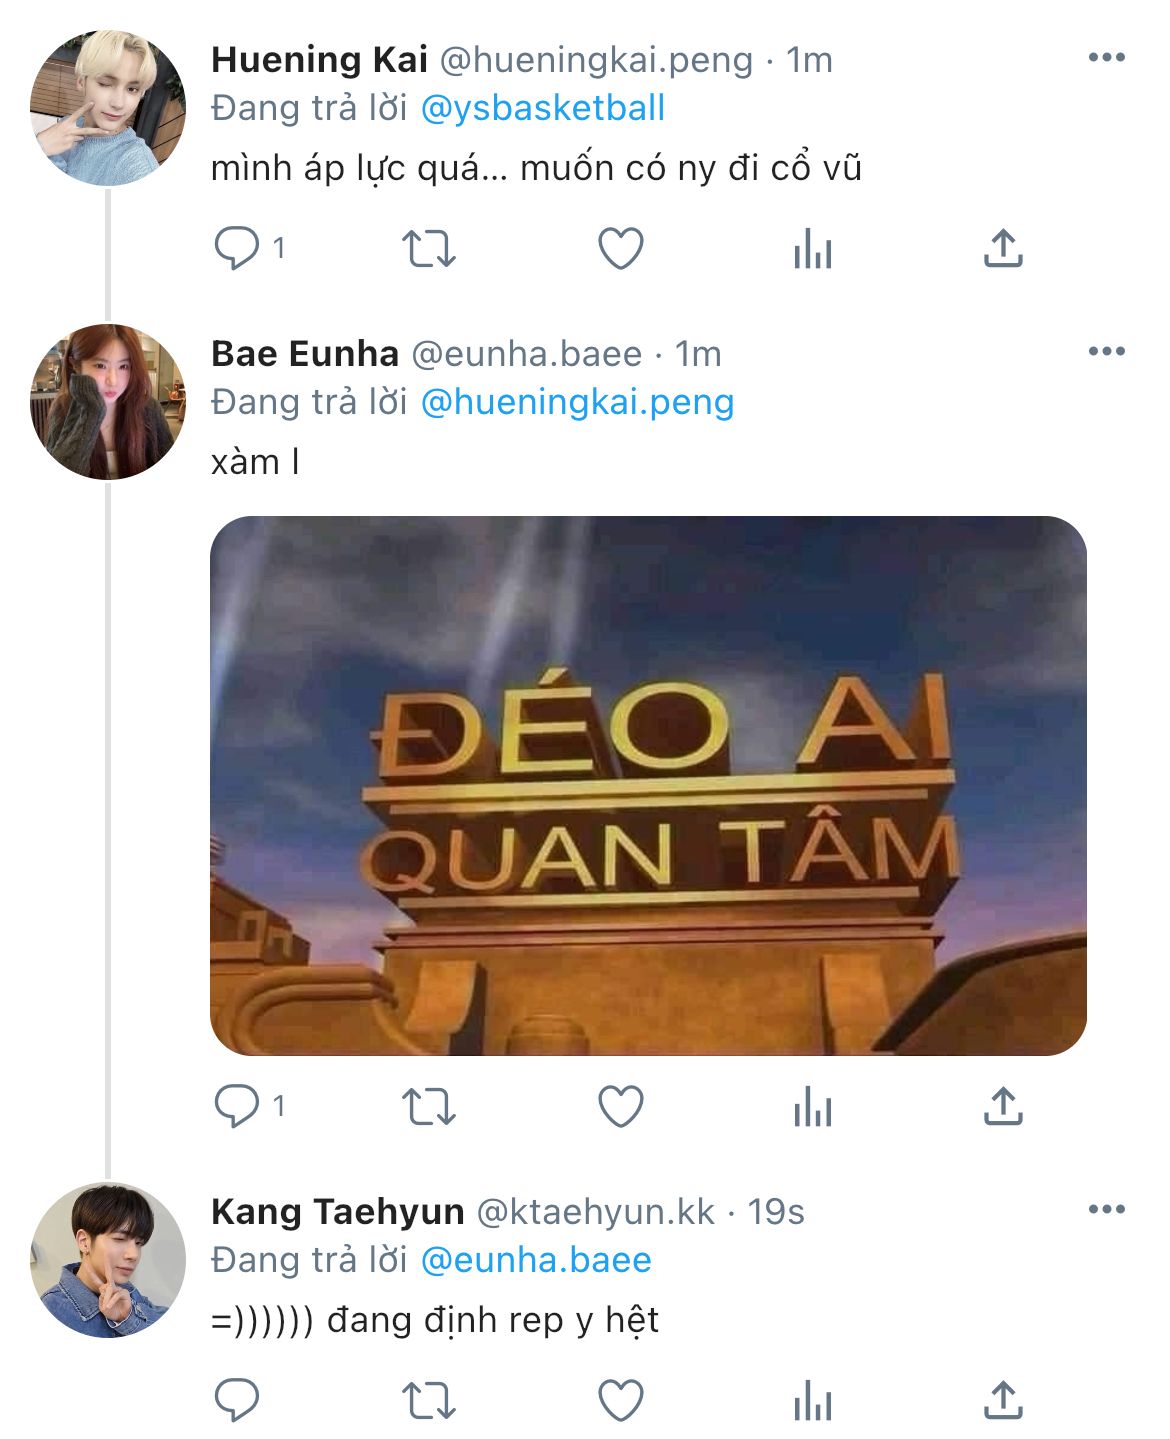Image resolution: width=1170 pixels, height=1439 pixels.
Task: View analytics for Huening Kai's tweet
Action: click(812, 249)
